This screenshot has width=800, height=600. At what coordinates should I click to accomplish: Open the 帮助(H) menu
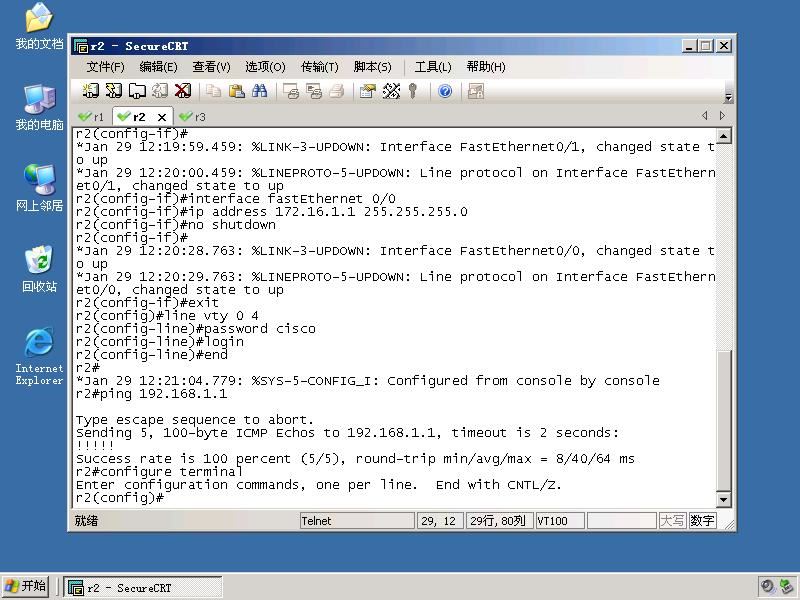coord(486,67)
